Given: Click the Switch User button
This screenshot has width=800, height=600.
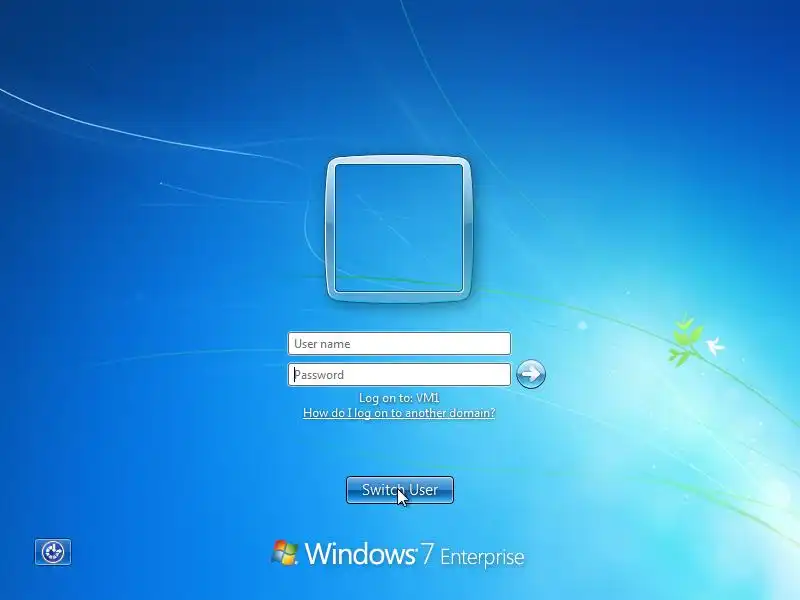Looking at the screenshot, I should coord(399,490).
